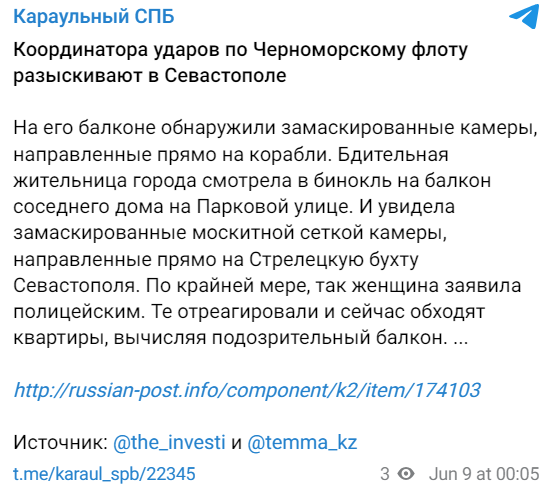Viewport: 559px width, 494px height.
Task: Click the t.me/karaul_spb/22345 post link
Action: [x=104, y=474]
